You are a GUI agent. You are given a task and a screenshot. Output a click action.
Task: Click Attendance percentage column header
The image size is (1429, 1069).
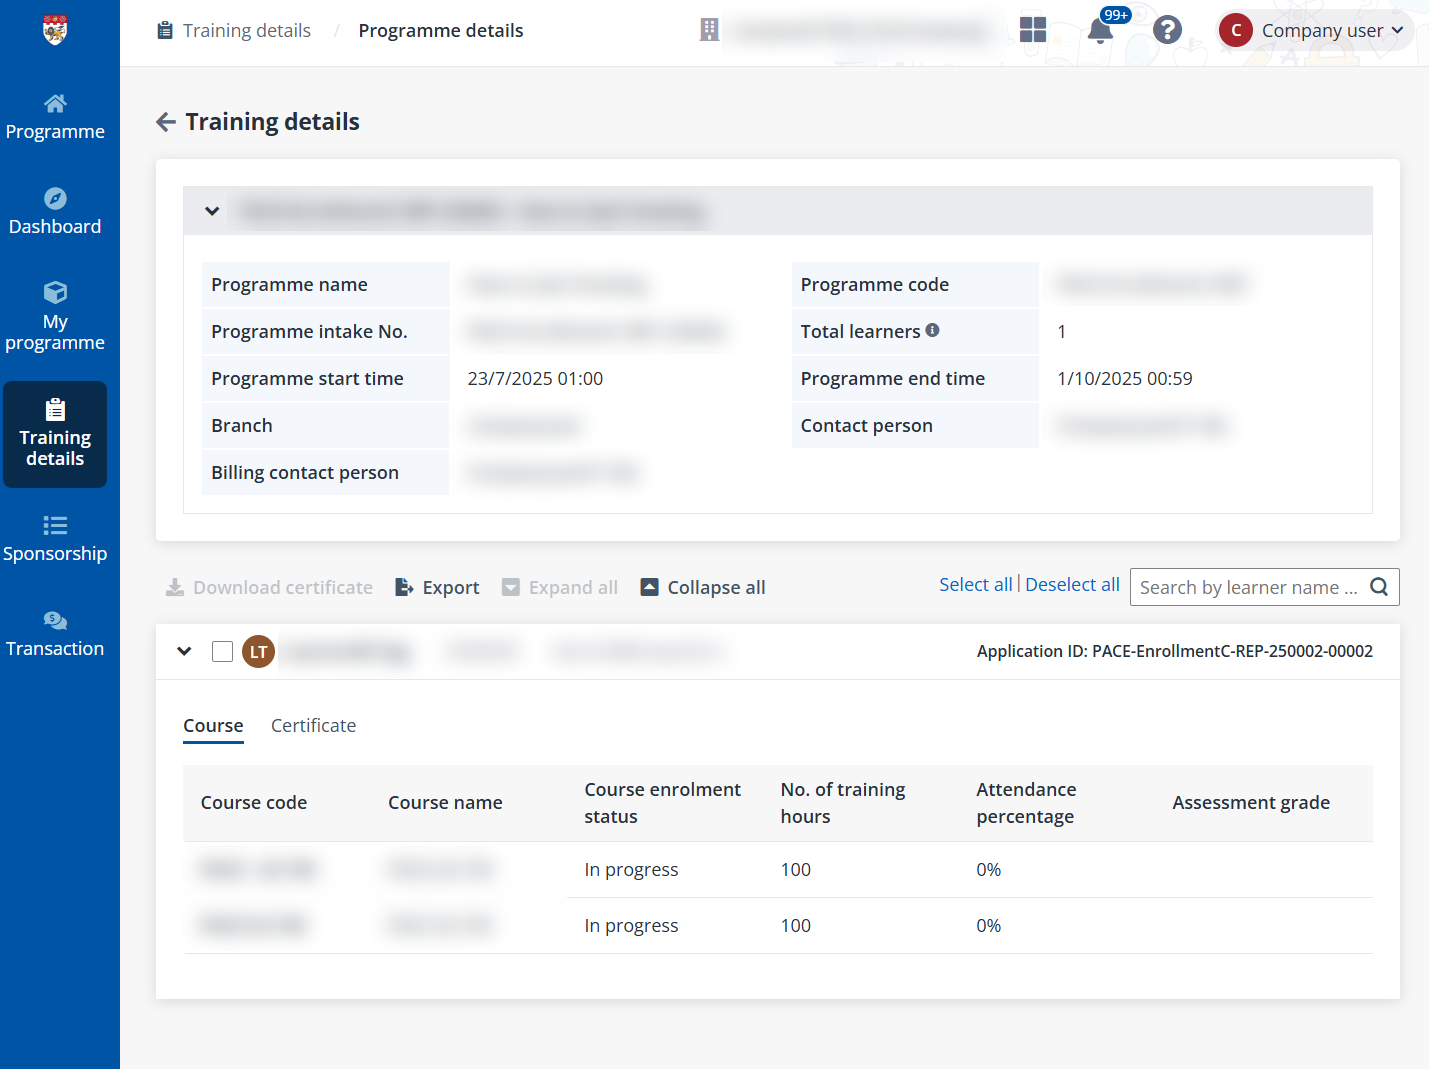point(1026,803)
